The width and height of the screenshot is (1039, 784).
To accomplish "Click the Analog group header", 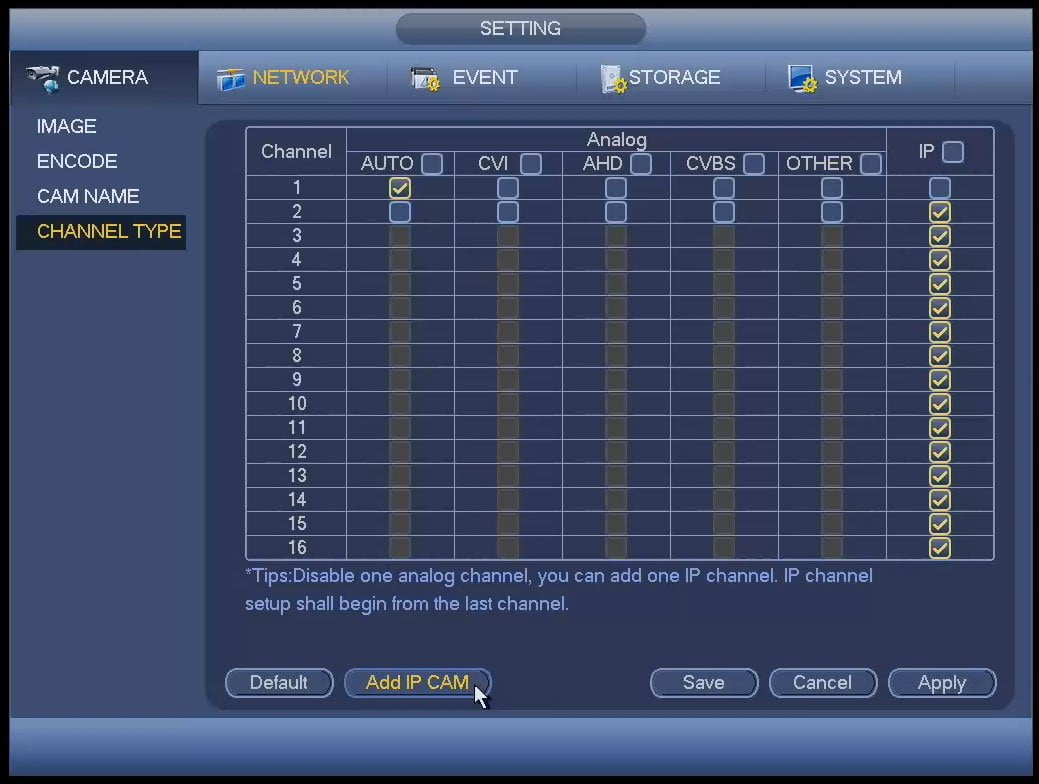I will (x=616, y=140).
